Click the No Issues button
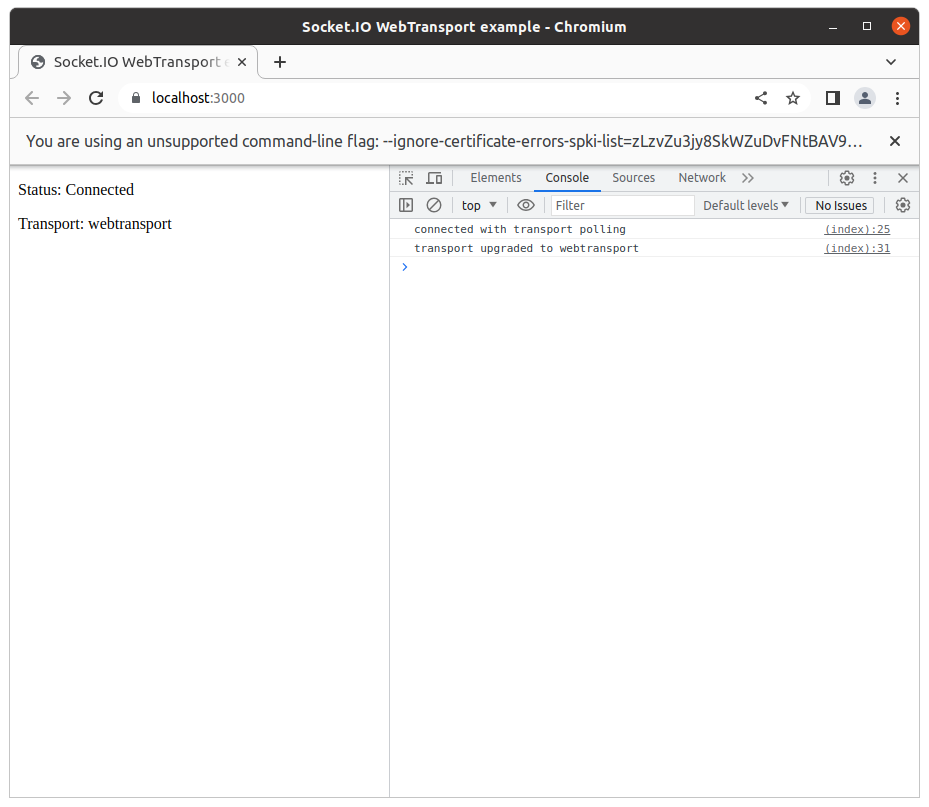 [839, 205]
